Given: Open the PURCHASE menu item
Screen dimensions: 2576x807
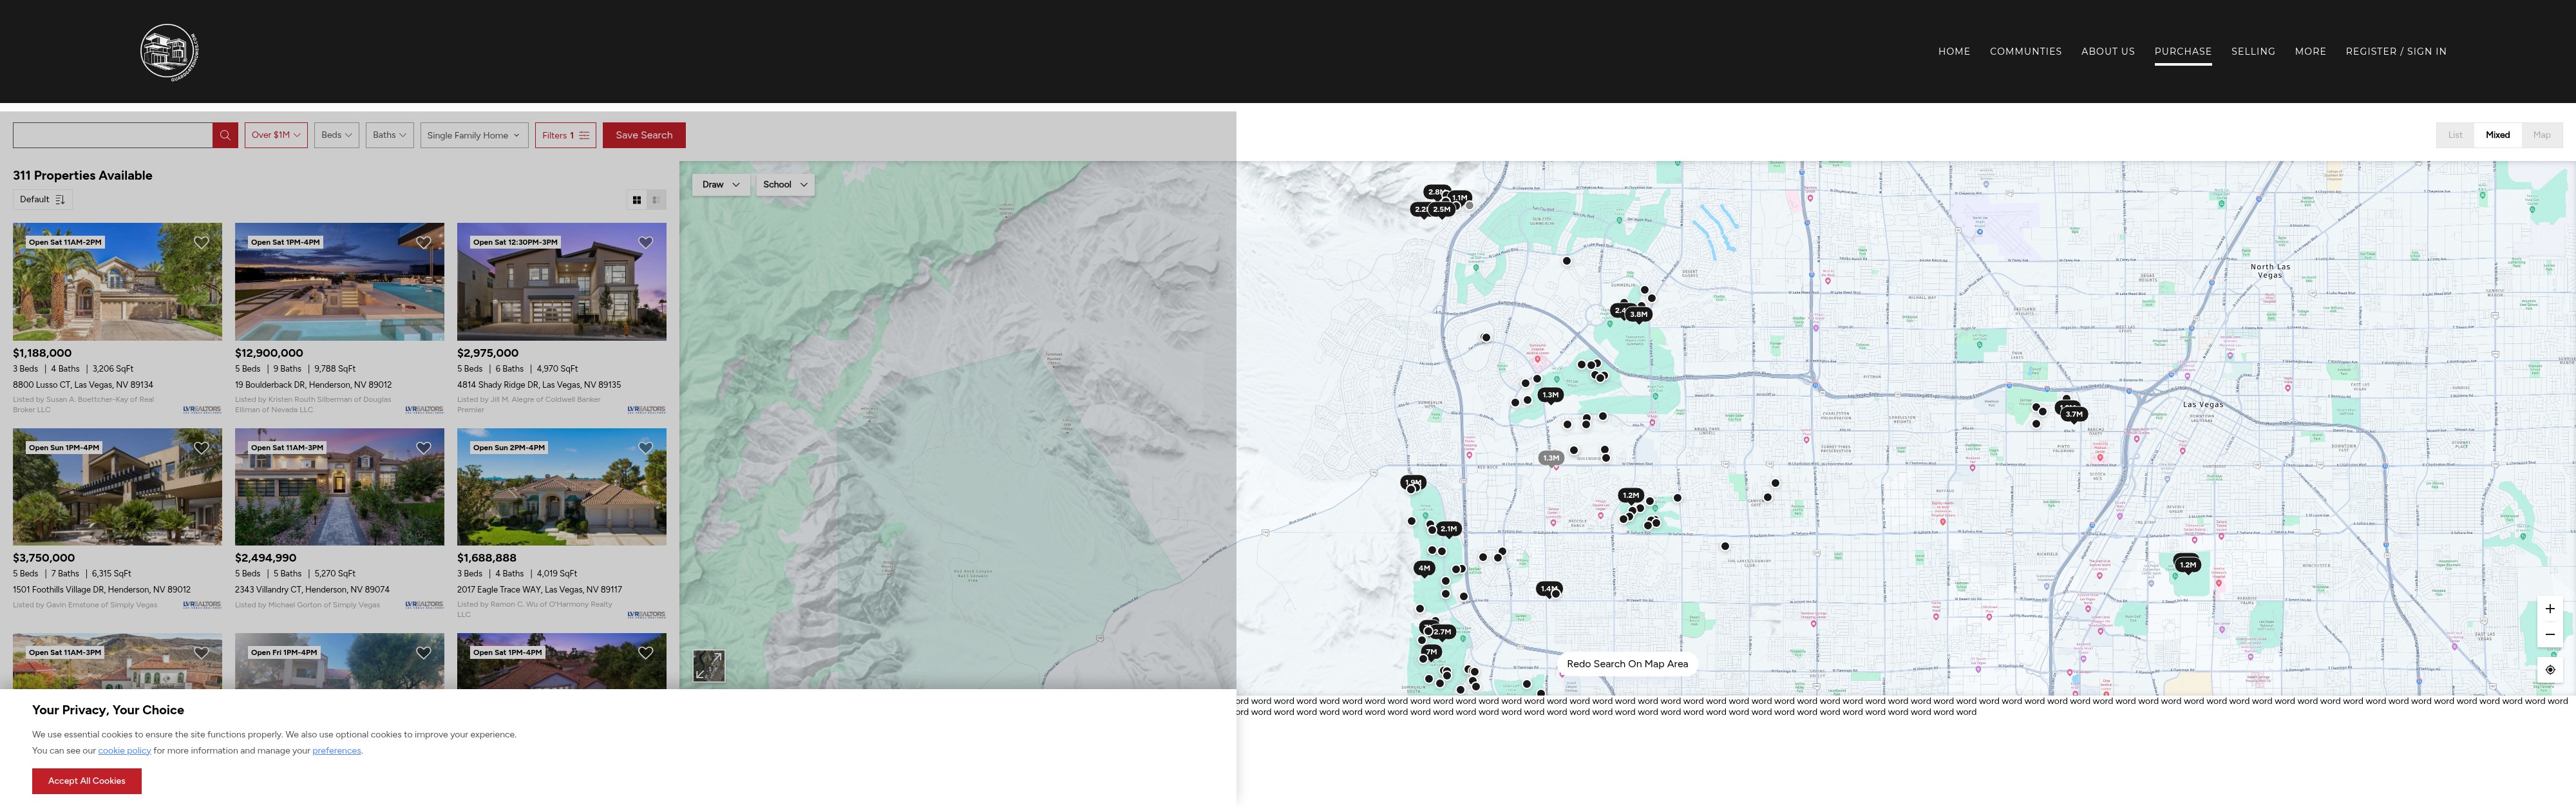Looking at the screenshot, I should 2183,52.
